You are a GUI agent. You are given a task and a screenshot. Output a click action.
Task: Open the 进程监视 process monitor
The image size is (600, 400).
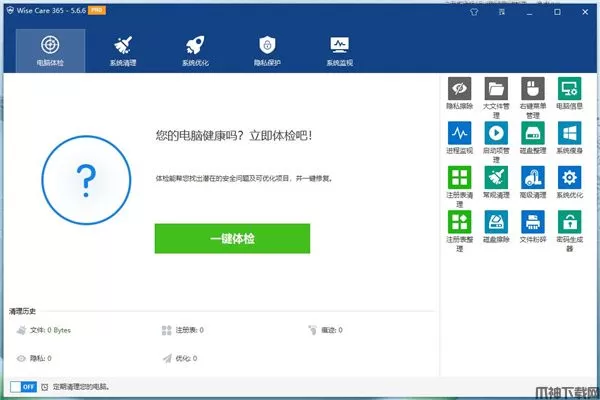(x=459, y=132)
